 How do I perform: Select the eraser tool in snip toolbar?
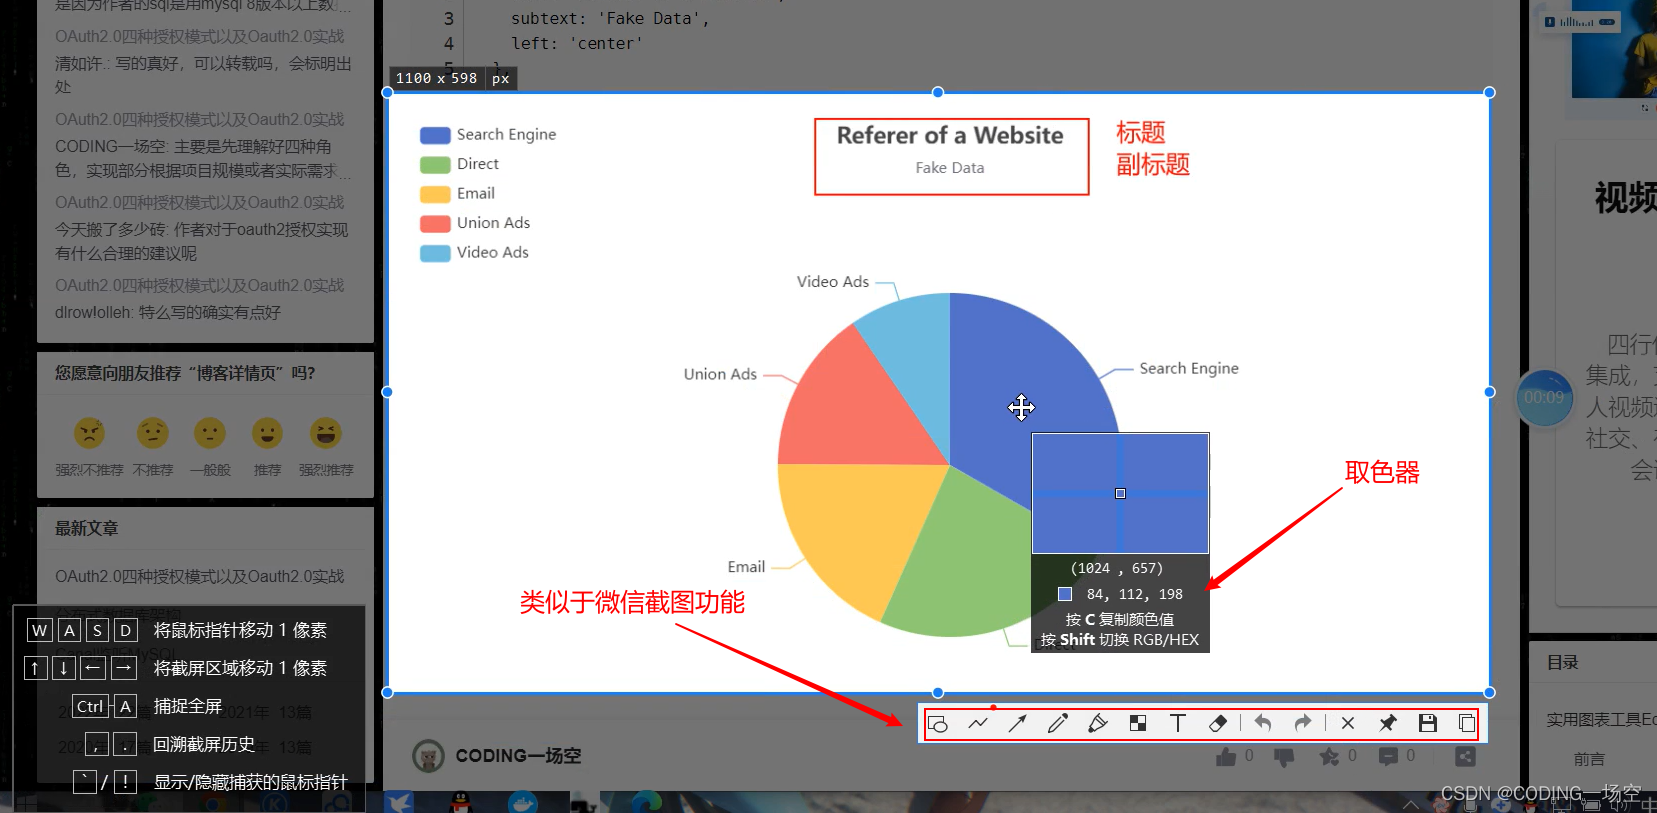click(1218, 724)
